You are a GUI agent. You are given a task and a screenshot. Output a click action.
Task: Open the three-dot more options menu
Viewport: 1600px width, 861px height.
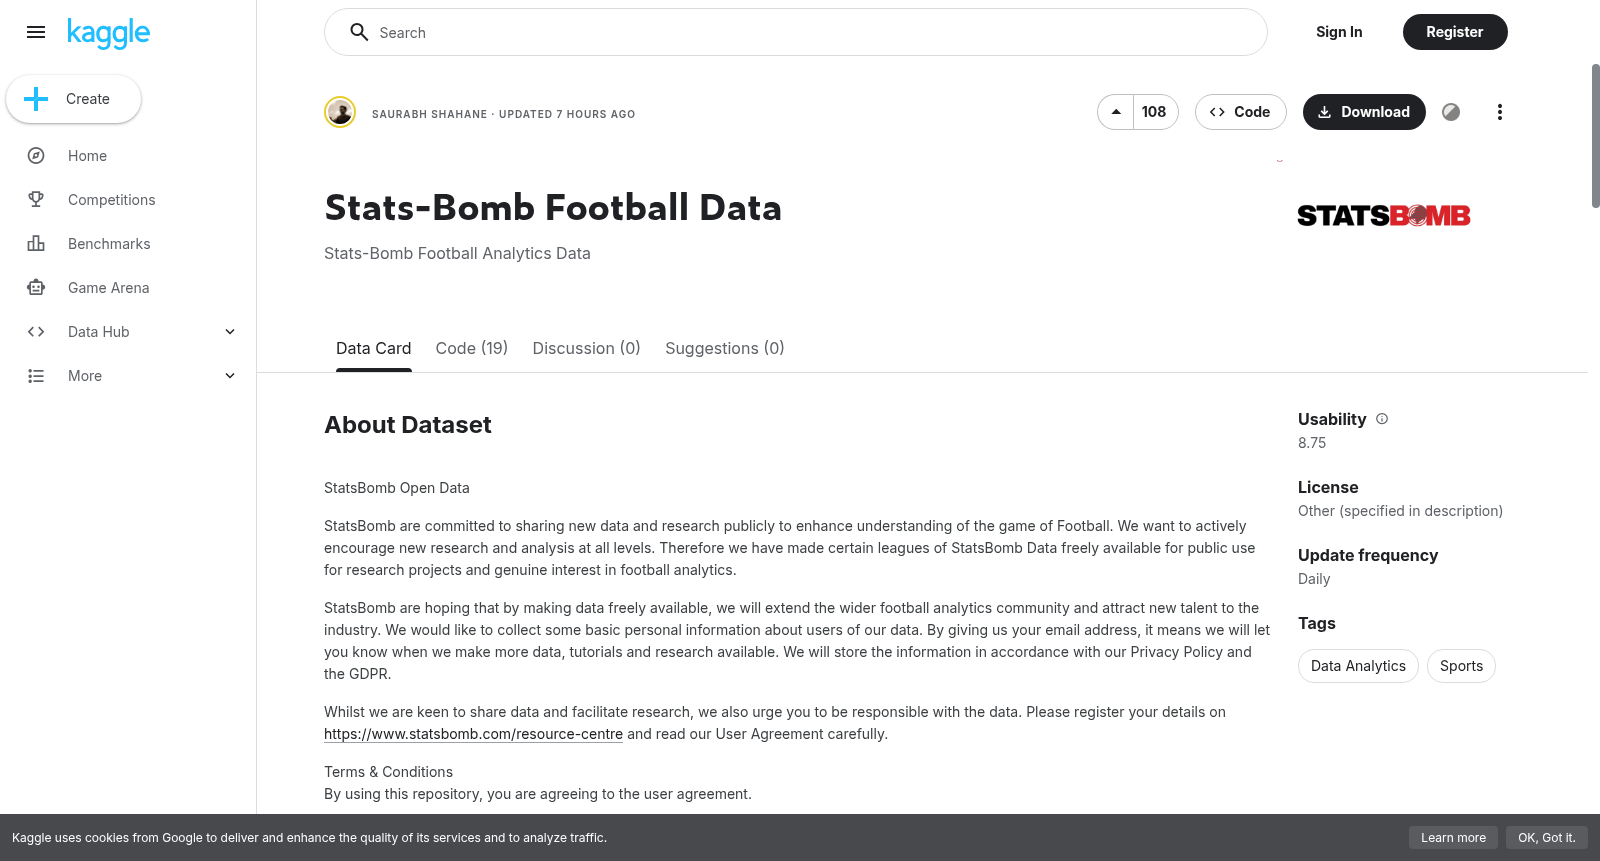point(1499,112)
